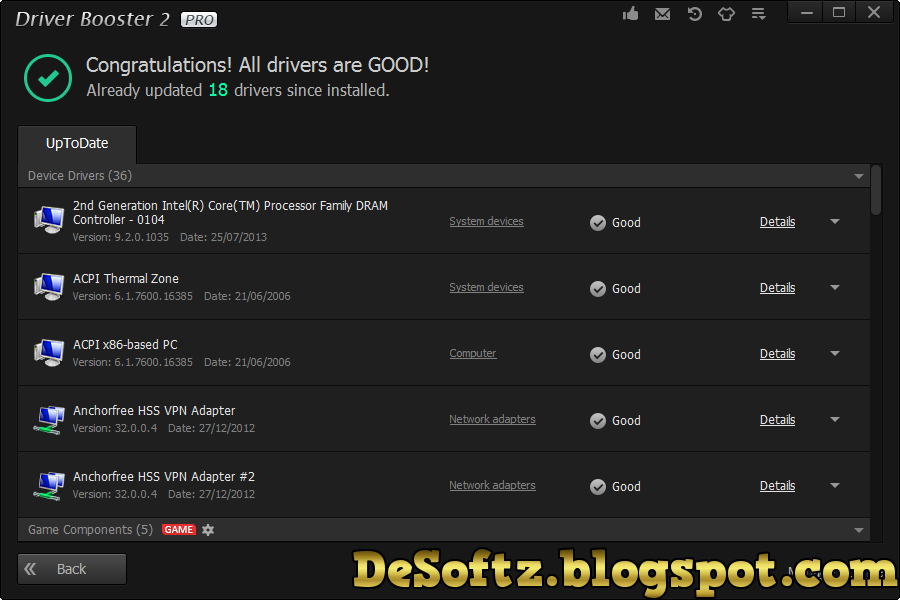900x600 pixels.
Task: Click System devices link for Intel DRAM Controller
Action: (486, 222)
